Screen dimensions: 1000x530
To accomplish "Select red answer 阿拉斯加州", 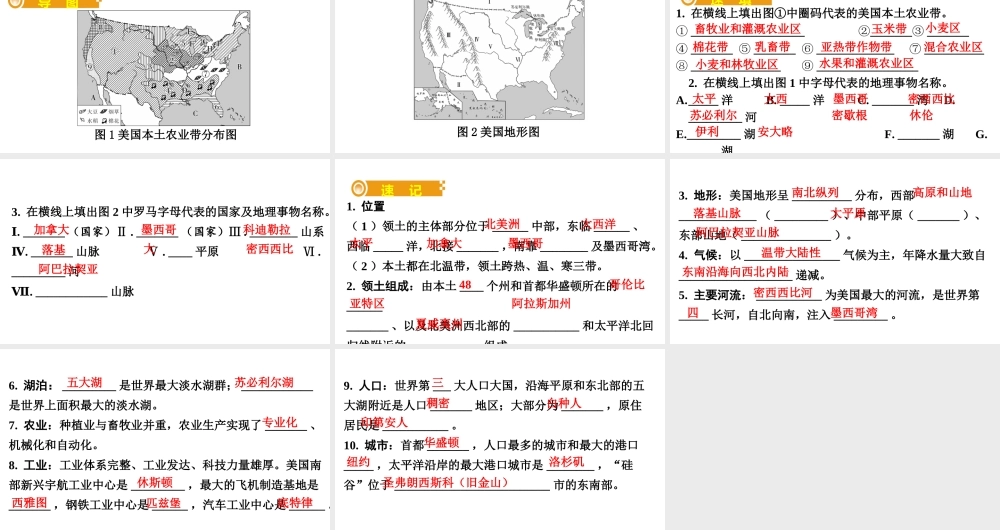I will (541, 304).
